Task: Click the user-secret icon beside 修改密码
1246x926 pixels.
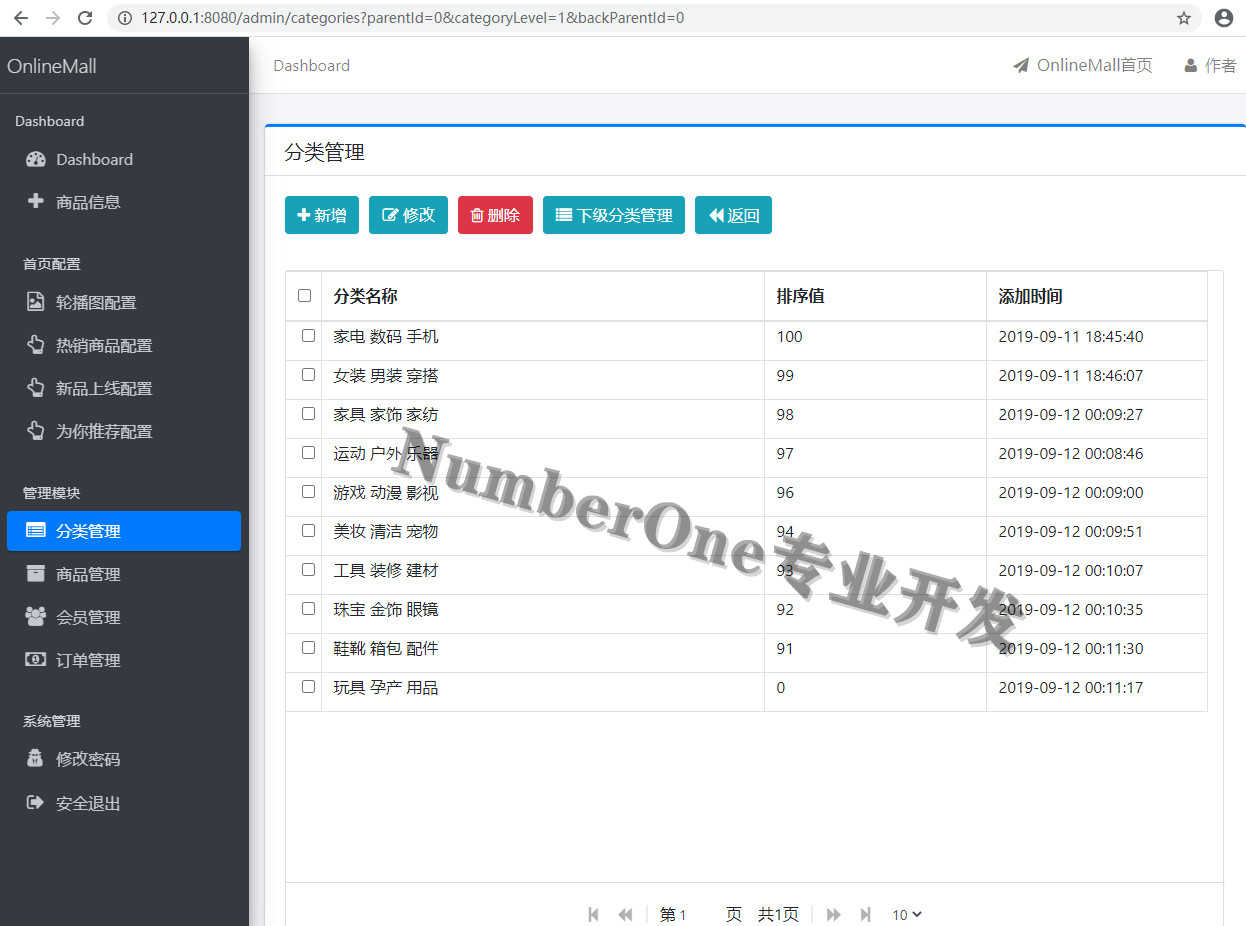Action: coord(36,758)
